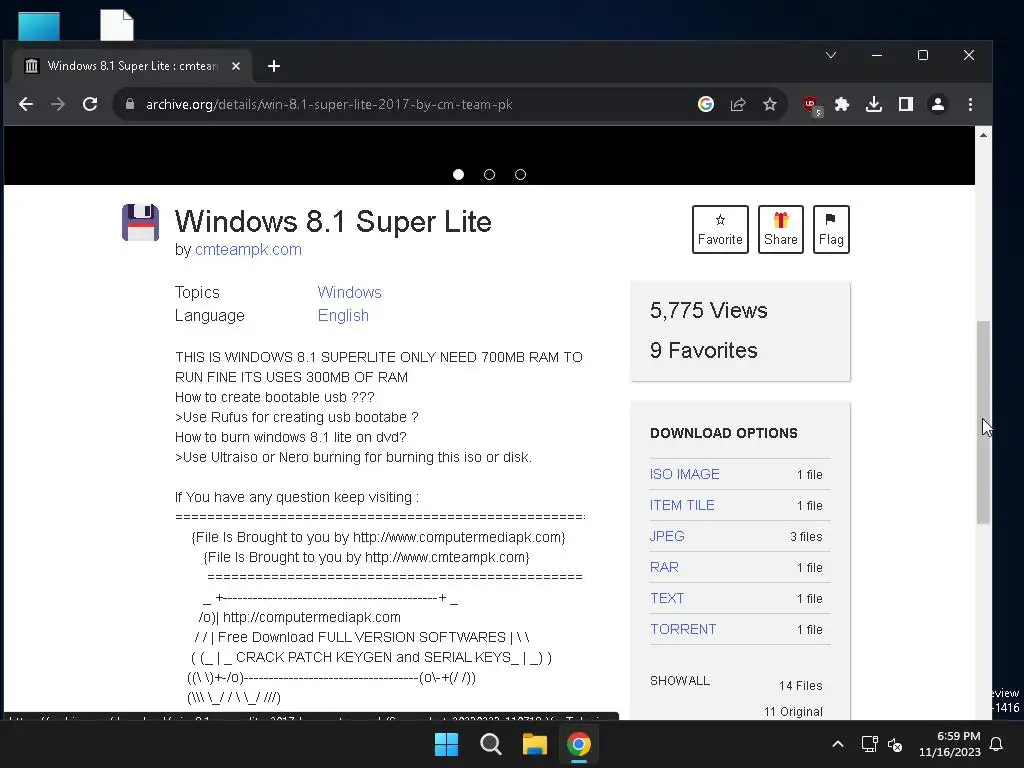This screenshot has width=1024, height=768.
Task: Open a new browser tab
Action: pos(274,66)
